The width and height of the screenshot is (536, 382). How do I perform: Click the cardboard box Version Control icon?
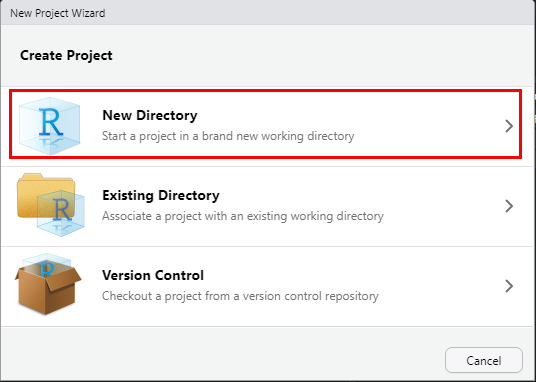tap(48, 284)
